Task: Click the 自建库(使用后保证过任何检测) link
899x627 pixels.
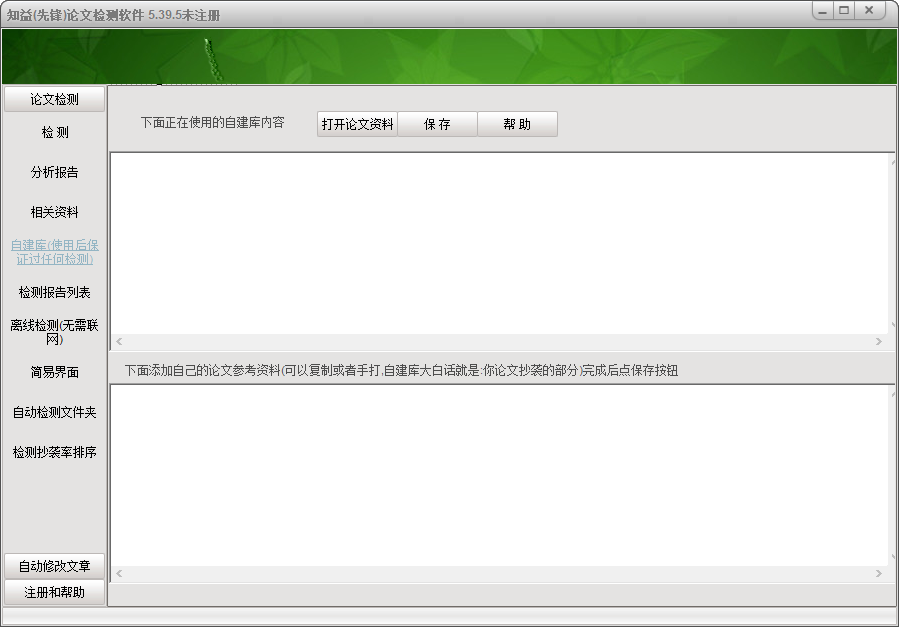Action: pos(54,252)
